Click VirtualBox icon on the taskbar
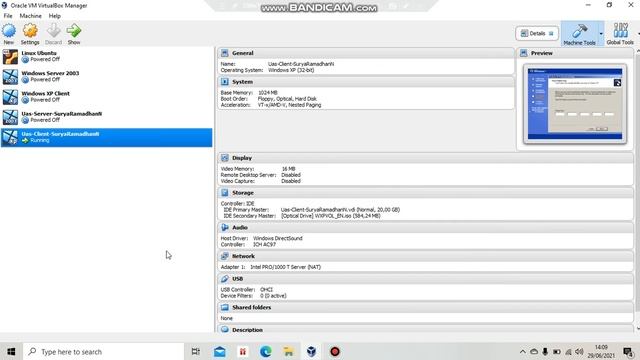This screenshot has width=640, height=360. pos(311,351)
